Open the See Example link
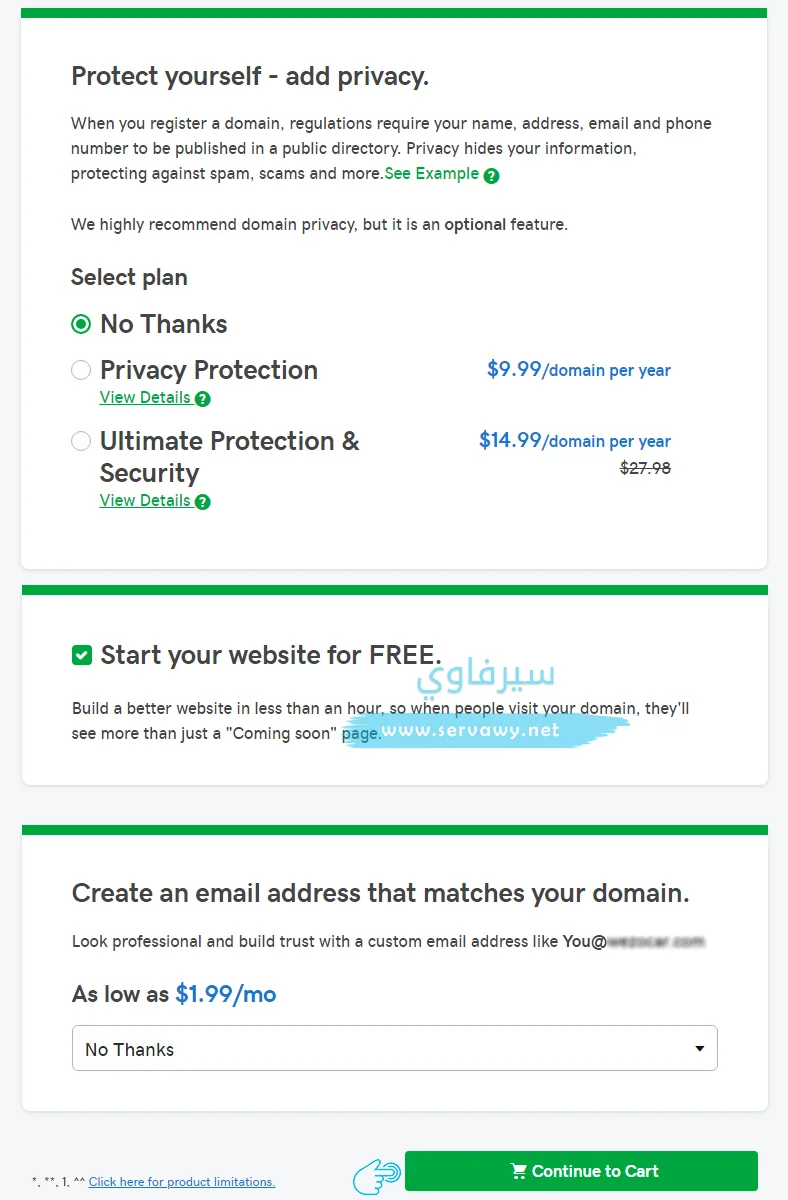The image size is (788, 1200). 432,173
